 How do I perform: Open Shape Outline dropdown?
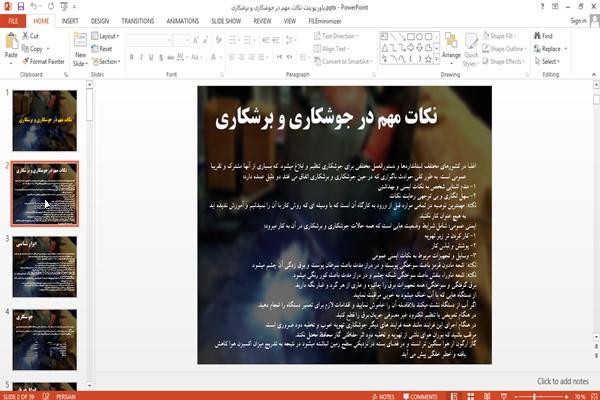tap(504, 49)
